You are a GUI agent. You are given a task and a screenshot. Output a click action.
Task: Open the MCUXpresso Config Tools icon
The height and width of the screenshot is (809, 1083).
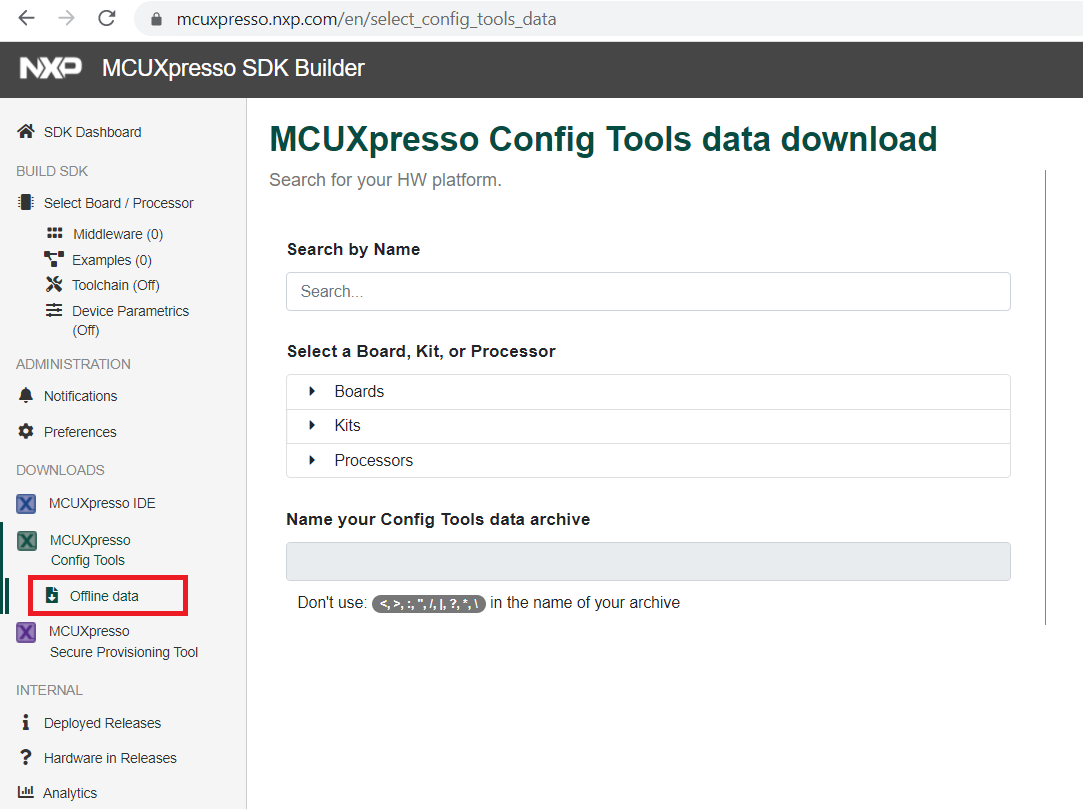click(x=25, y=540)
